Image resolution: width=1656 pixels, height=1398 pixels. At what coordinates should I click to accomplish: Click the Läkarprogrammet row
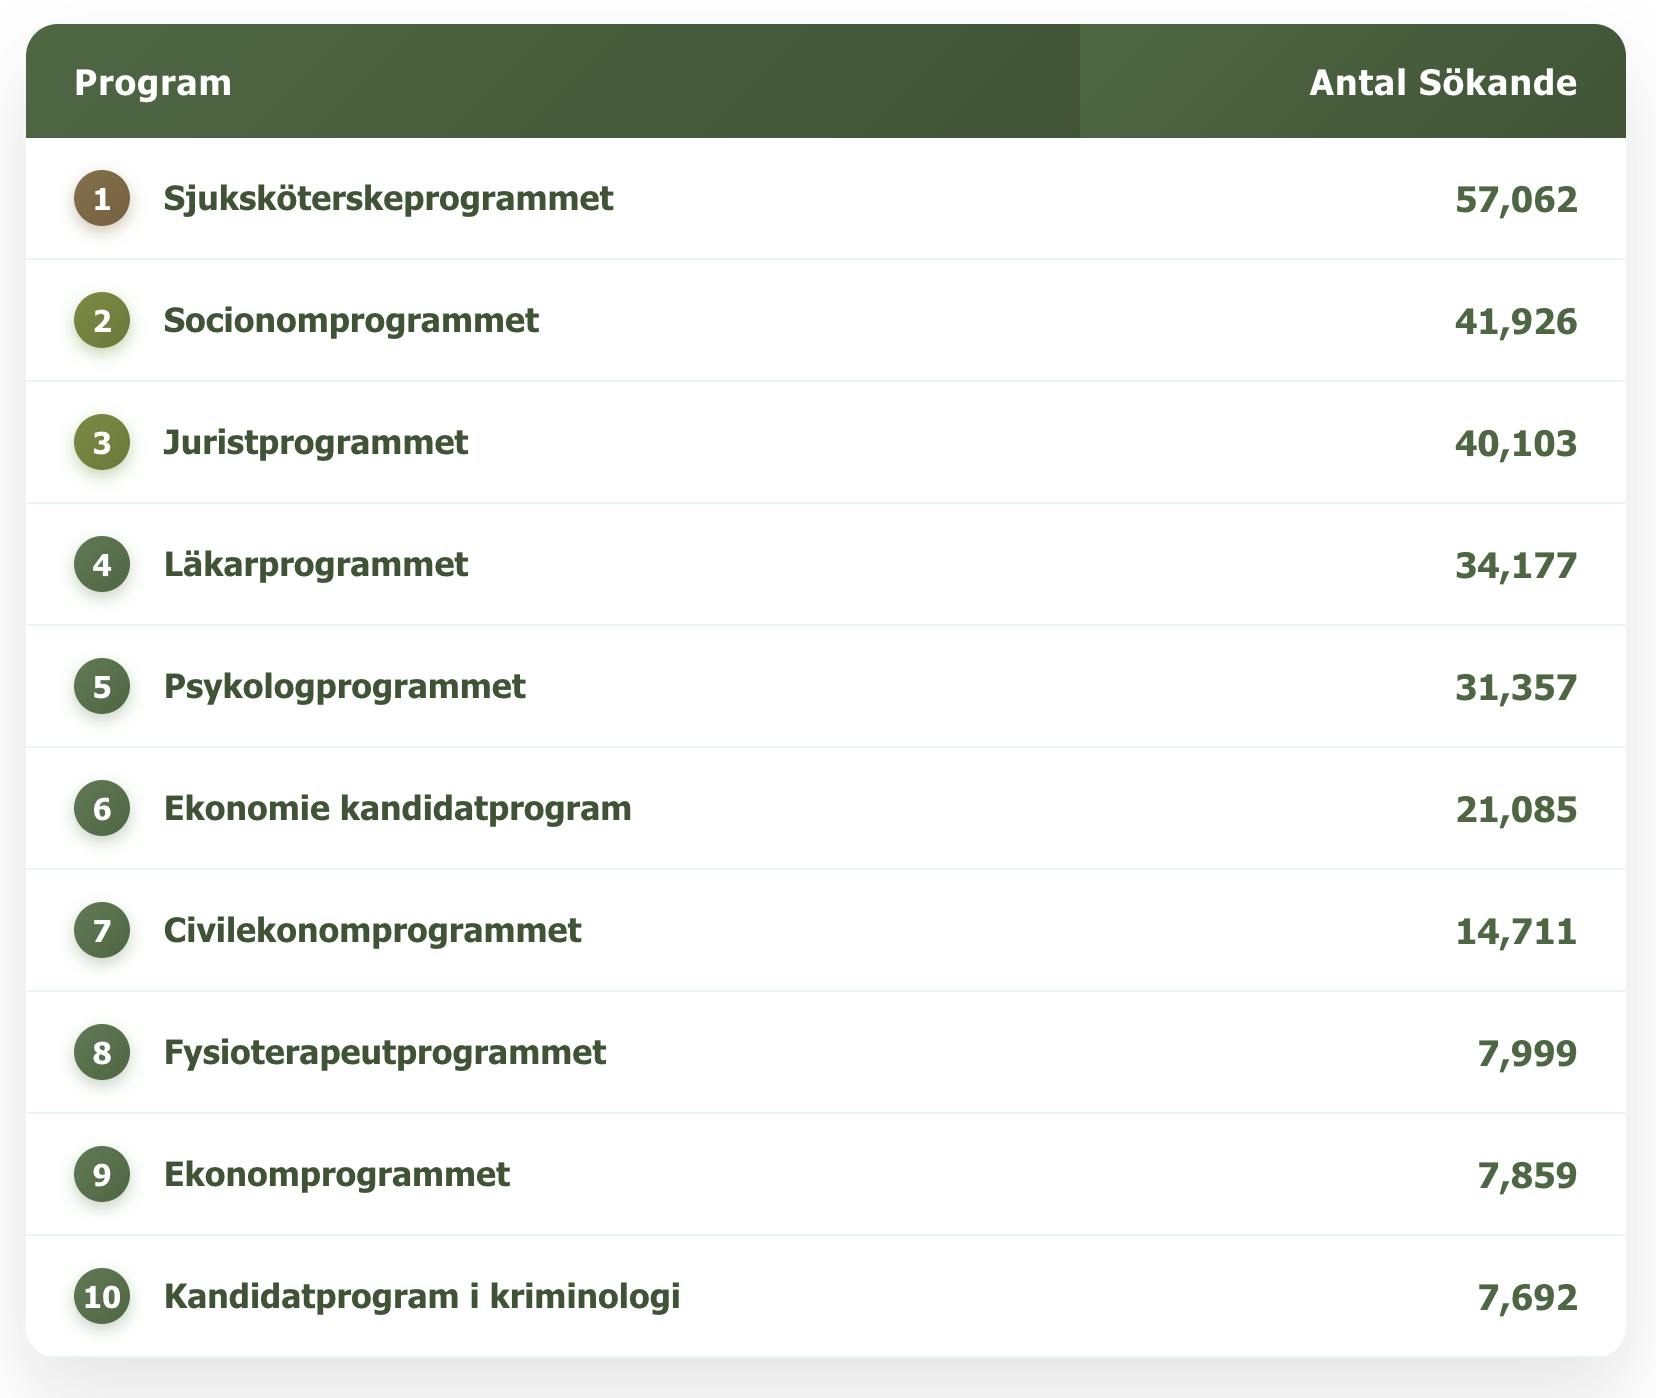(315, 564)
